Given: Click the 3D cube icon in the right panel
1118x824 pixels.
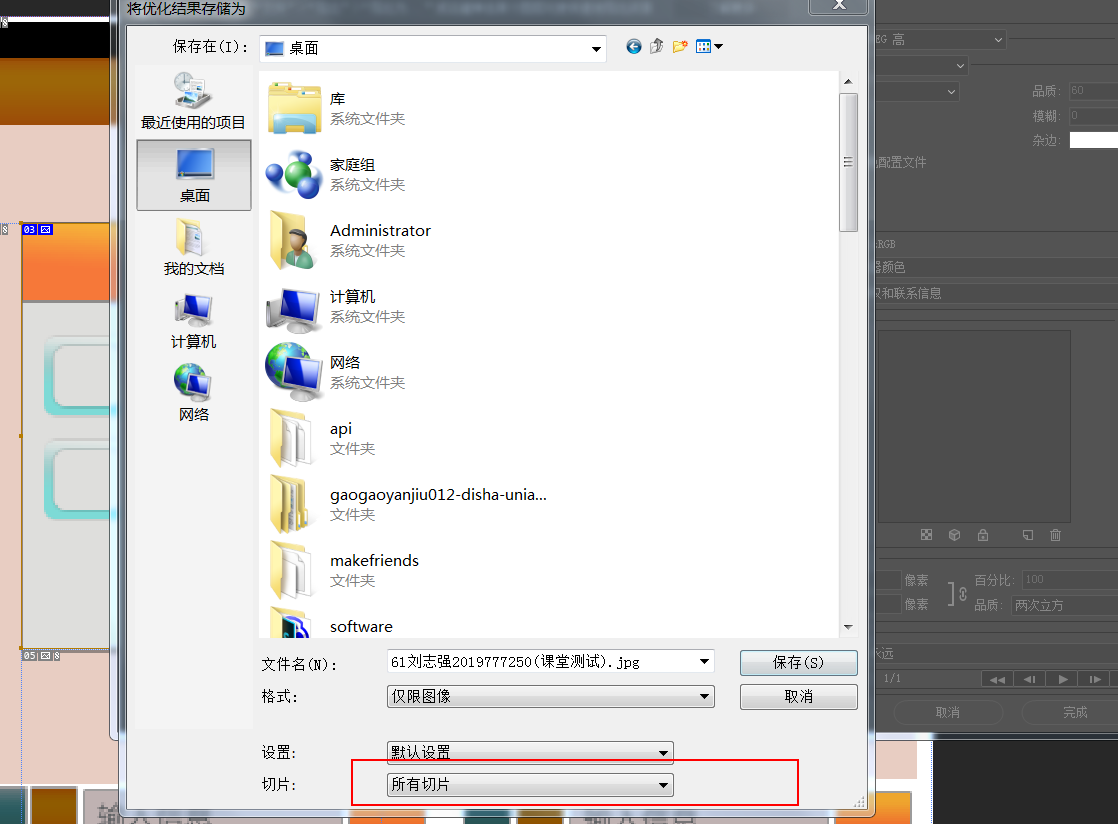Looking at the screenshot, I should [954, 535].
